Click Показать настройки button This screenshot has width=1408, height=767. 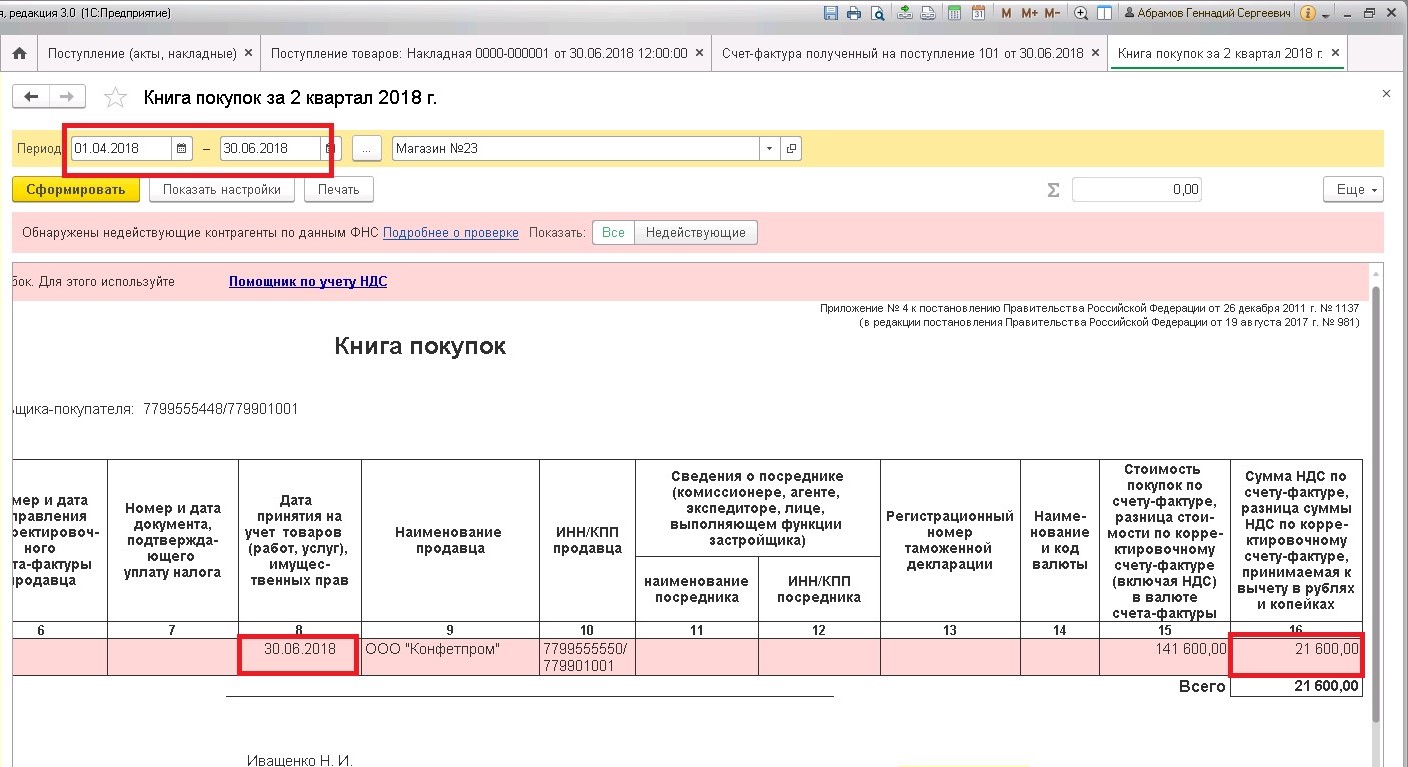pos(222,189)
